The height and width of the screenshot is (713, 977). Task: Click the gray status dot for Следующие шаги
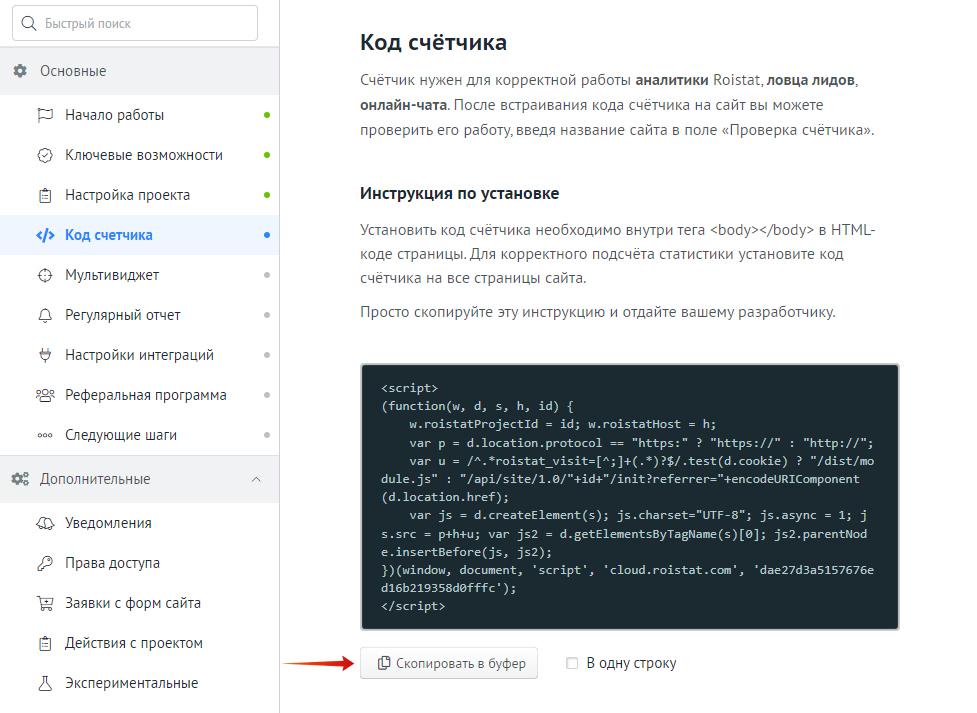coord(267,435)
